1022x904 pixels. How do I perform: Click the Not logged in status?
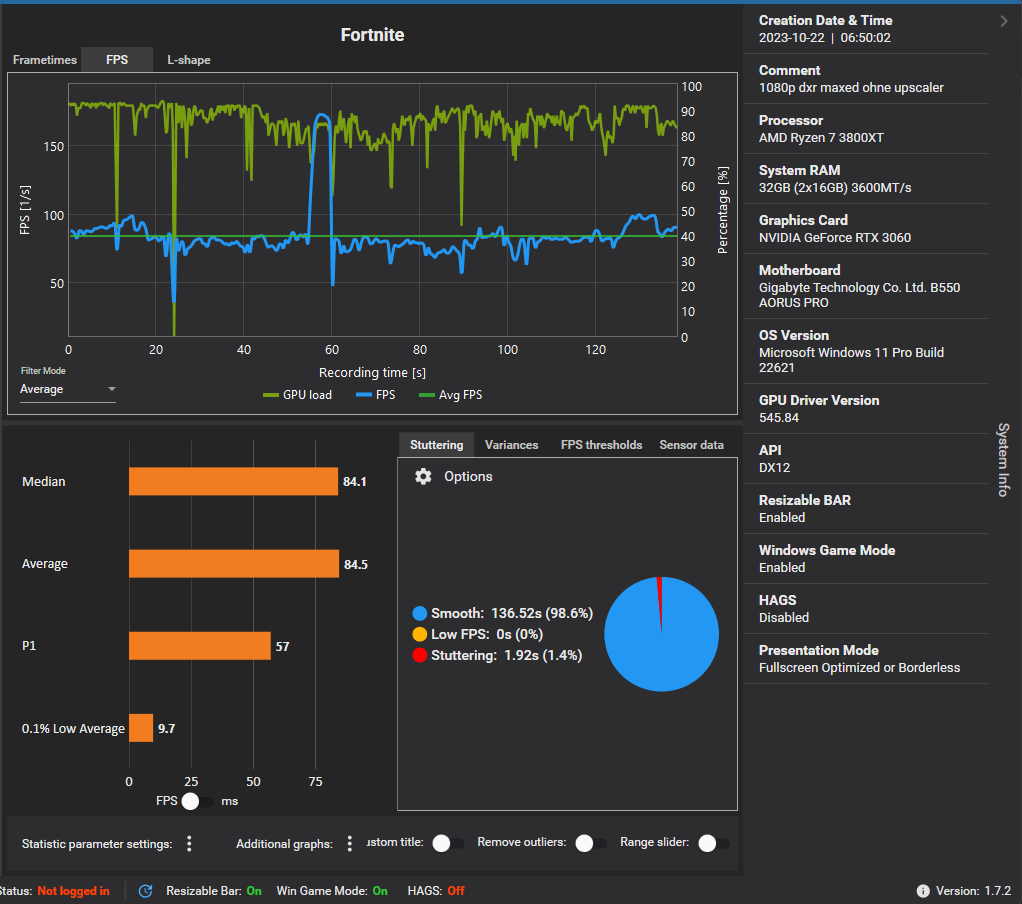tap(73, 891)
